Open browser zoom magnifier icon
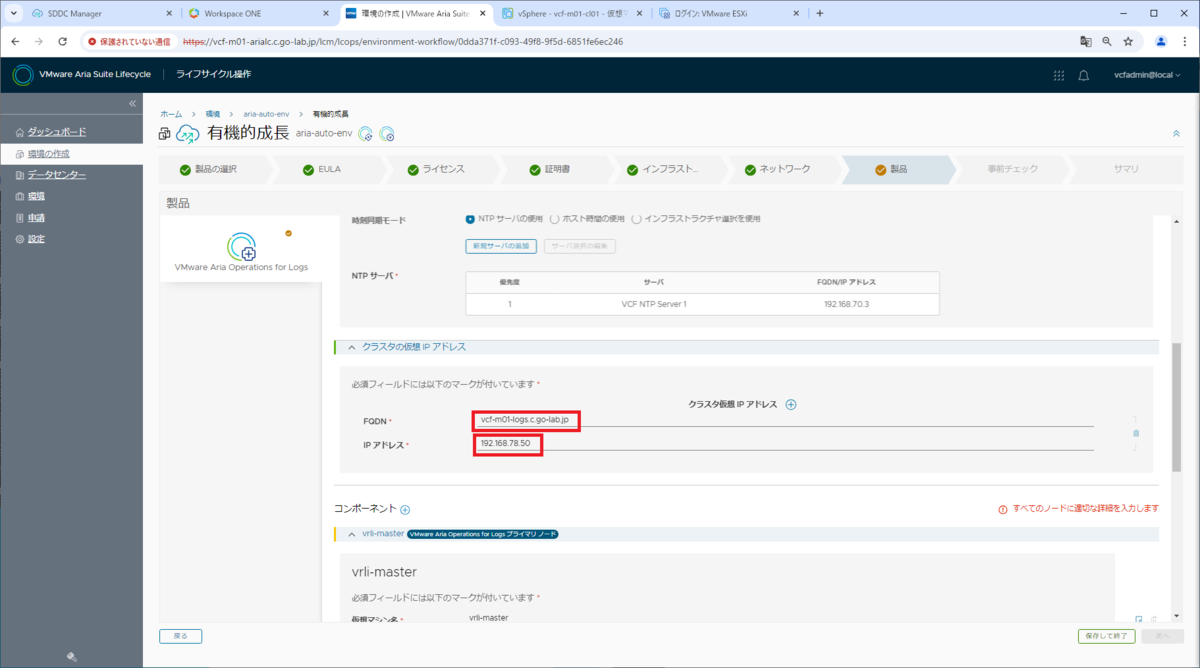Screen dimensions: 1200x668 point(1107,42)
